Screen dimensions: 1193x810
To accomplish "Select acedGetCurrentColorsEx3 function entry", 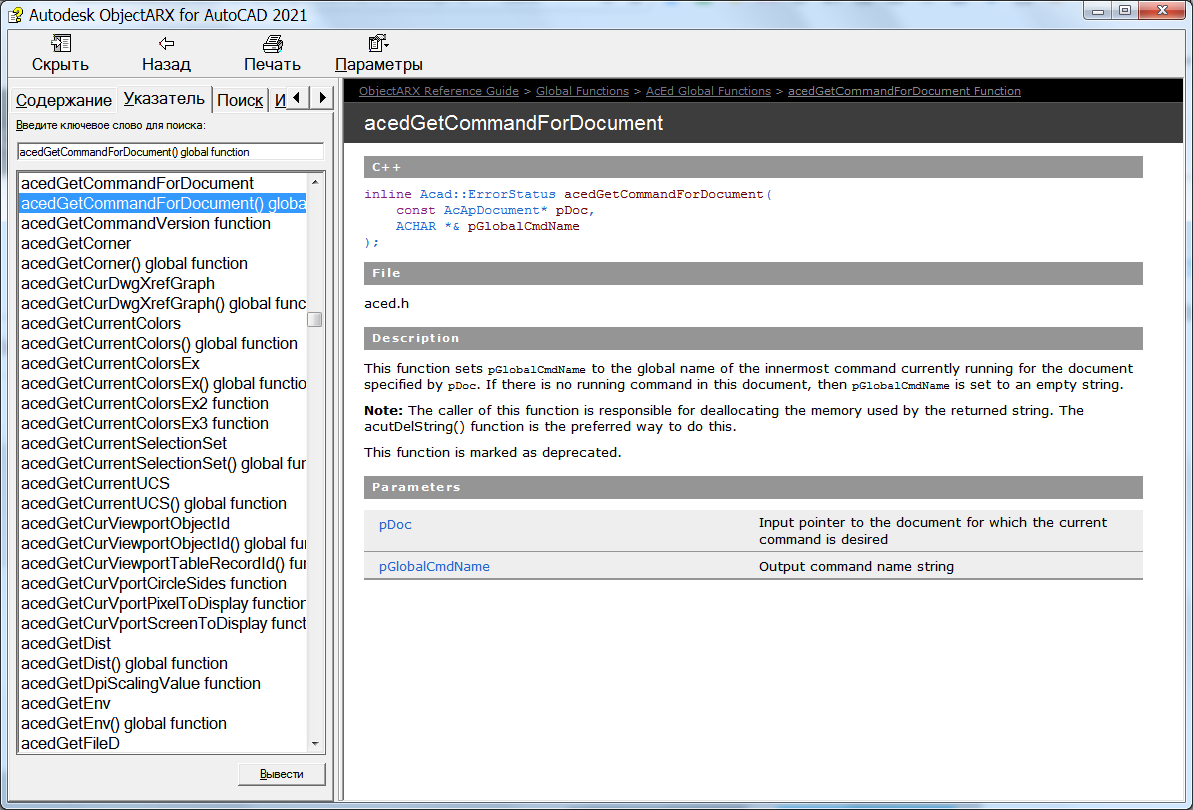I will (163, 424).
